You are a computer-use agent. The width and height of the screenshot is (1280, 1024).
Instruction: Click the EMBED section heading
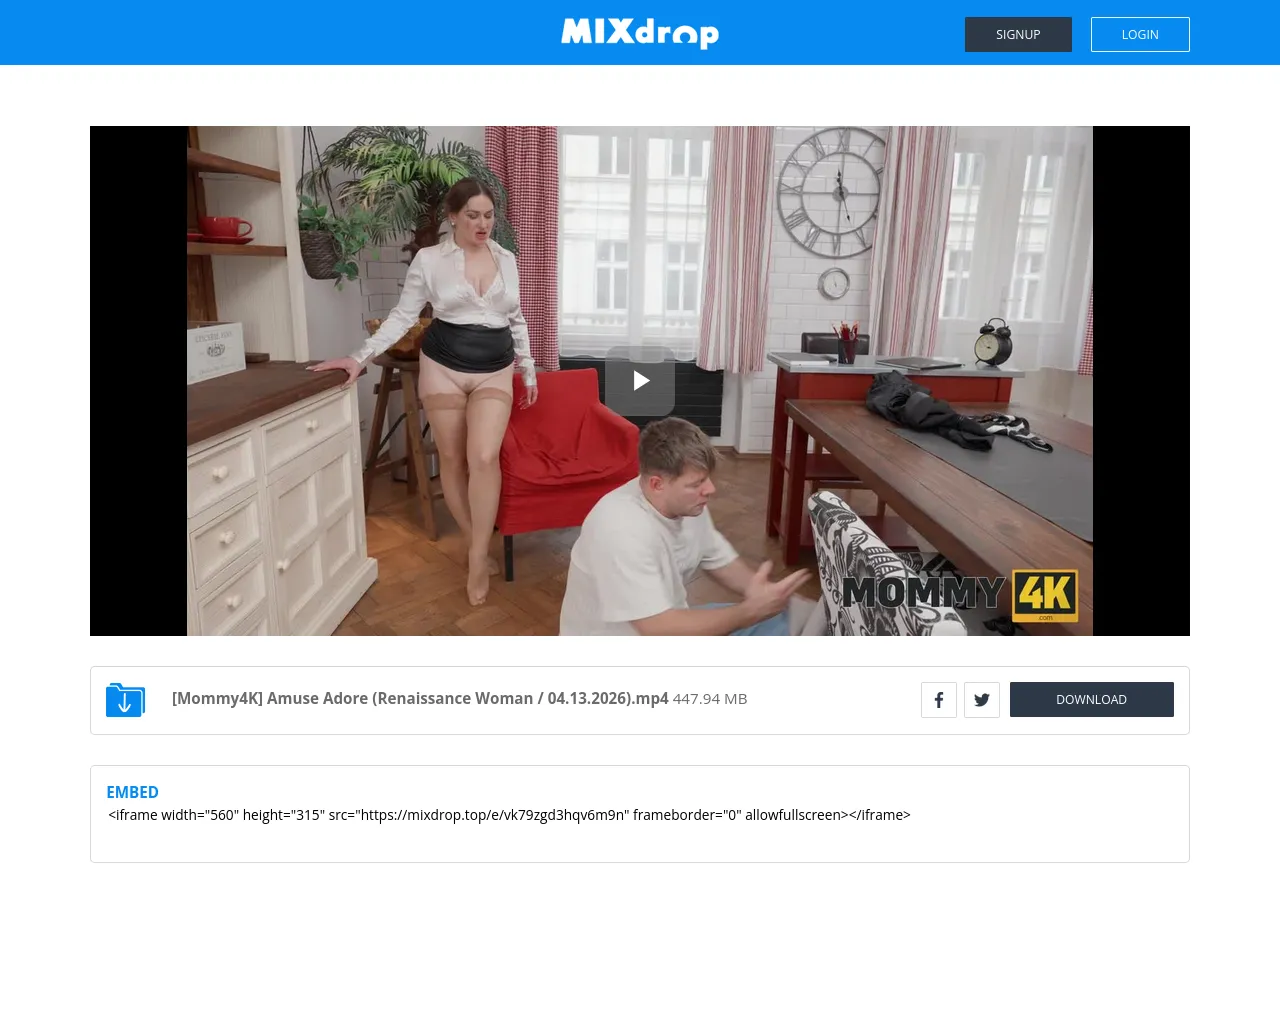(x=132, y=792)
